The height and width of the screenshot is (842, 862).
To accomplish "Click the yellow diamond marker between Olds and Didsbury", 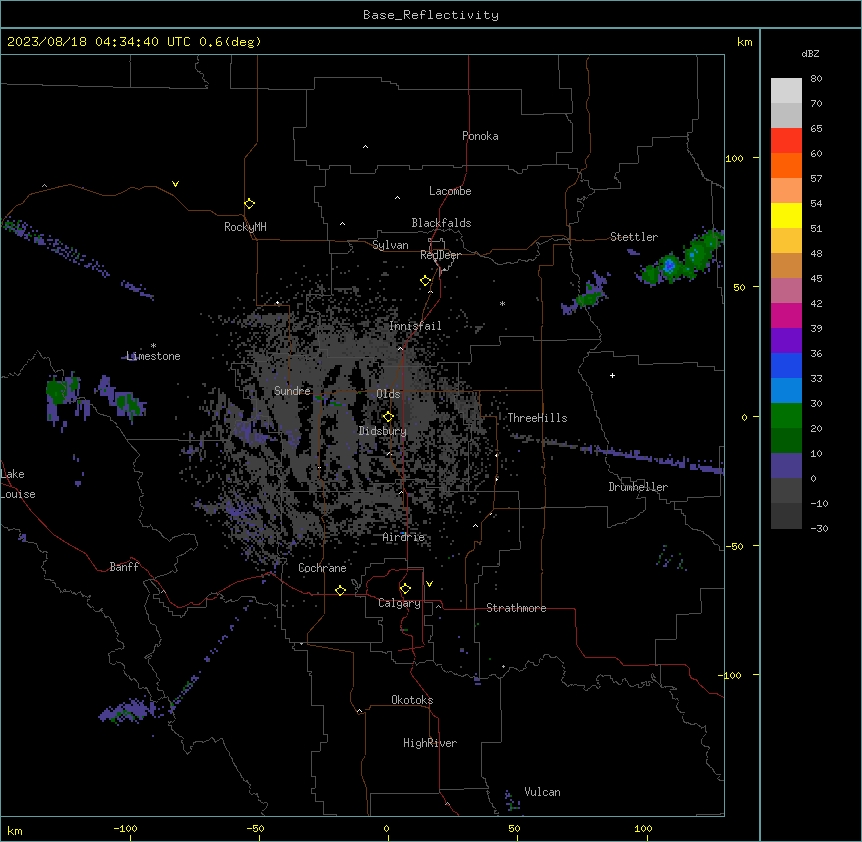I will 388,417.
